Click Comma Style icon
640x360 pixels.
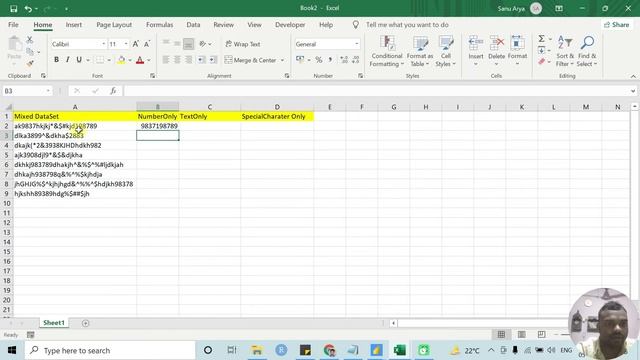click(x=330, y=60)
